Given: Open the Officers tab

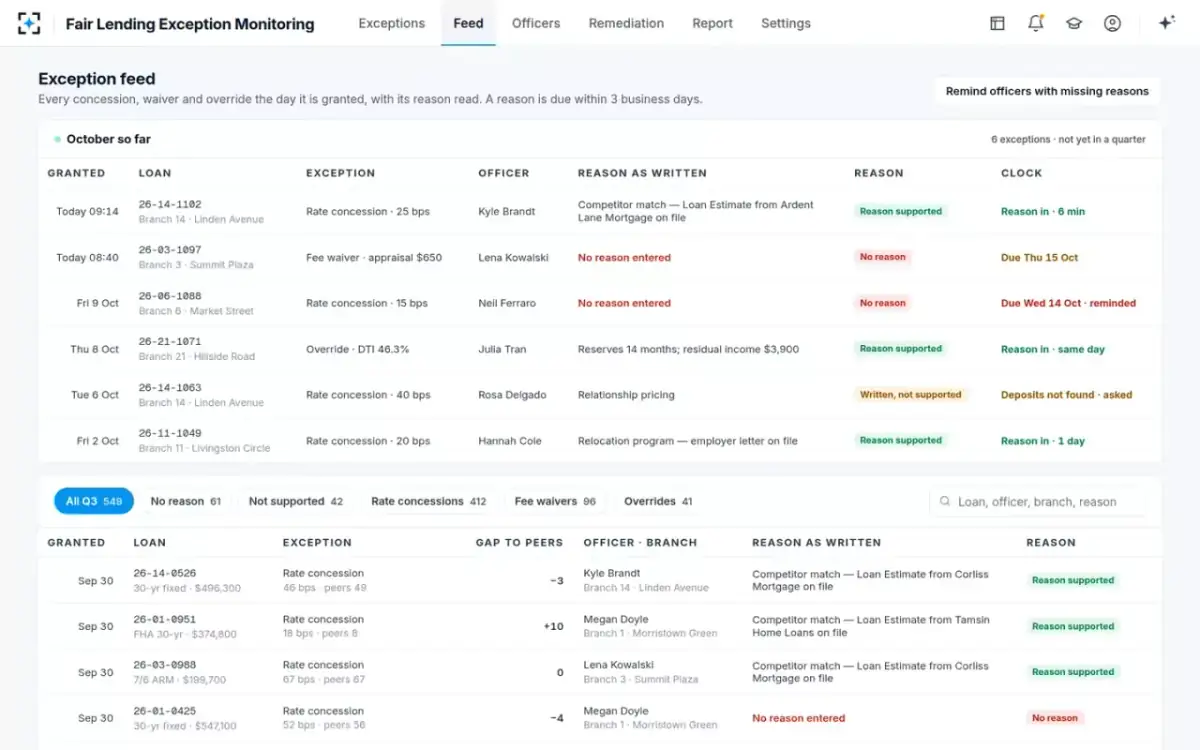Looking at the screenshot, I should [x=536, y=23].
